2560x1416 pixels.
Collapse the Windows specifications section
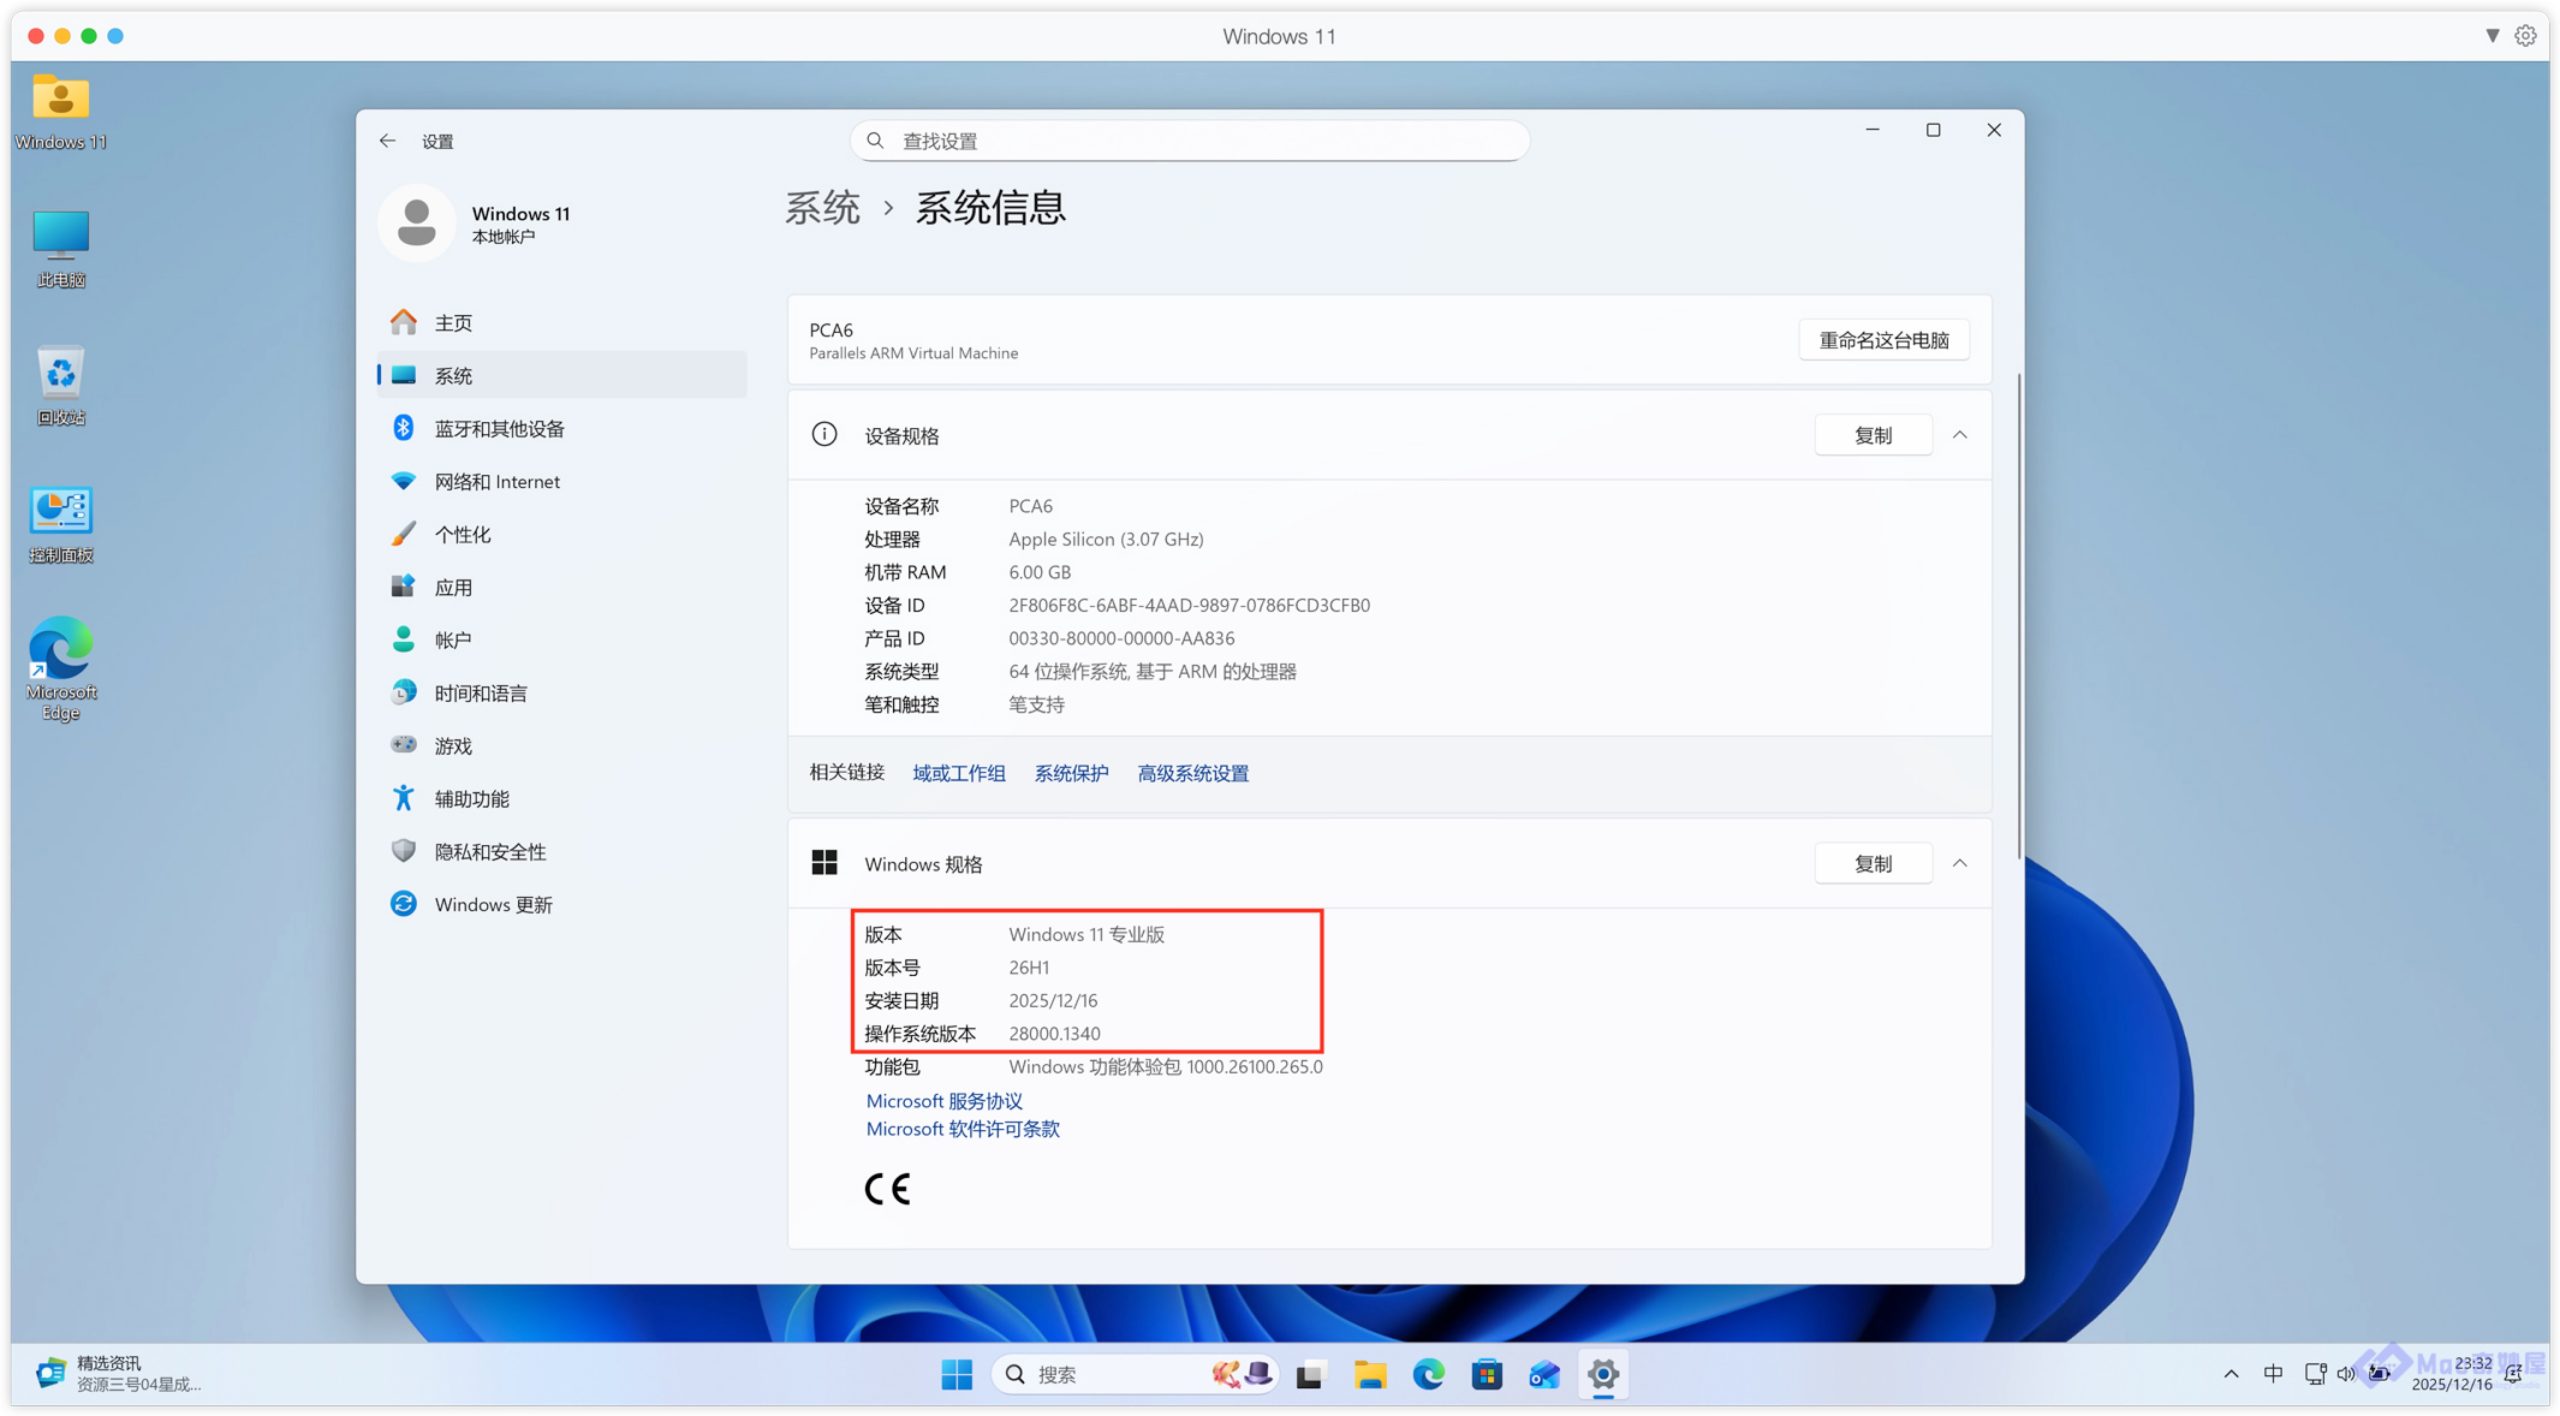pos(1959,864)
